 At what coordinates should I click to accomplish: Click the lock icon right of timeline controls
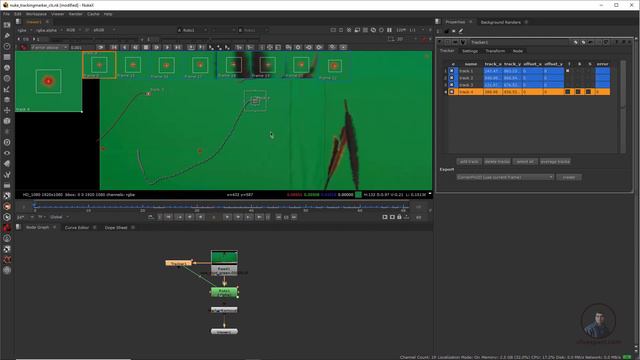click(399, 217)
